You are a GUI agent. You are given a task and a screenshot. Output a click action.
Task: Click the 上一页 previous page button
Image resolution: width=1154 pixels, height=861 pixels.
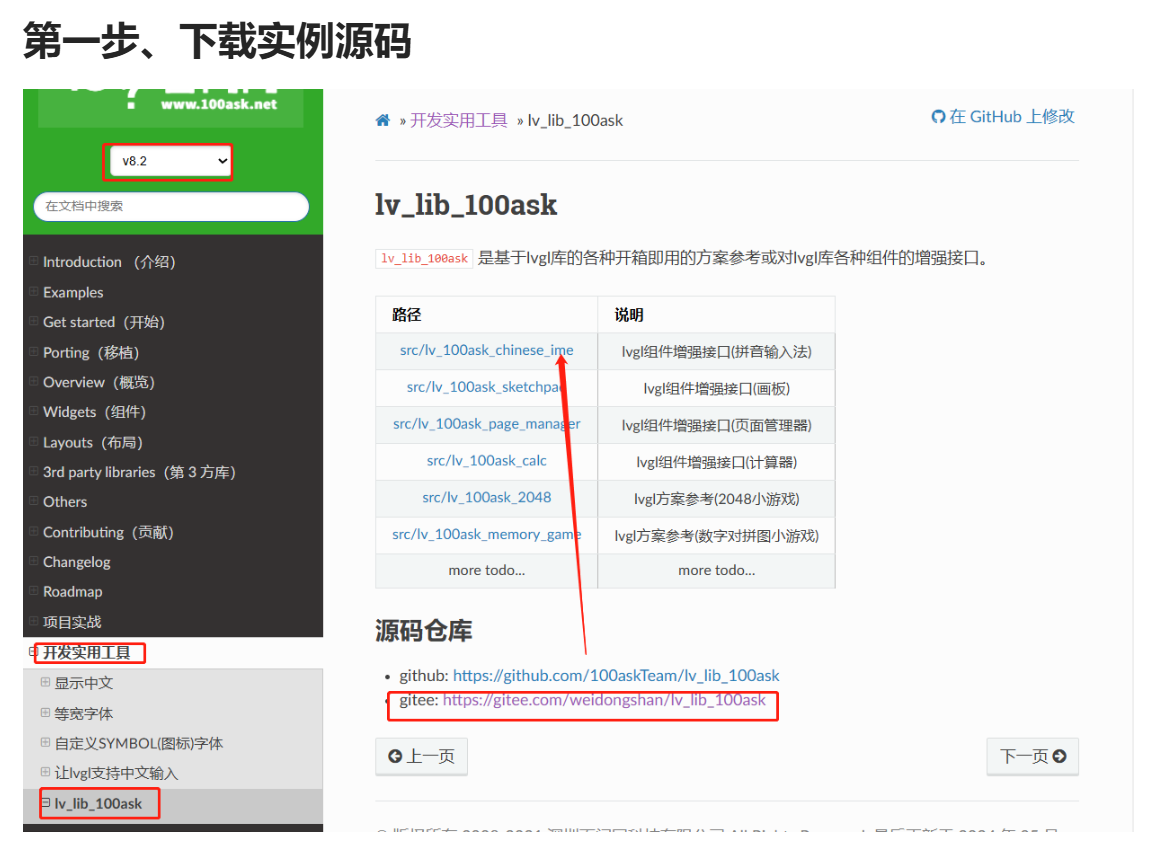[422, 757]
